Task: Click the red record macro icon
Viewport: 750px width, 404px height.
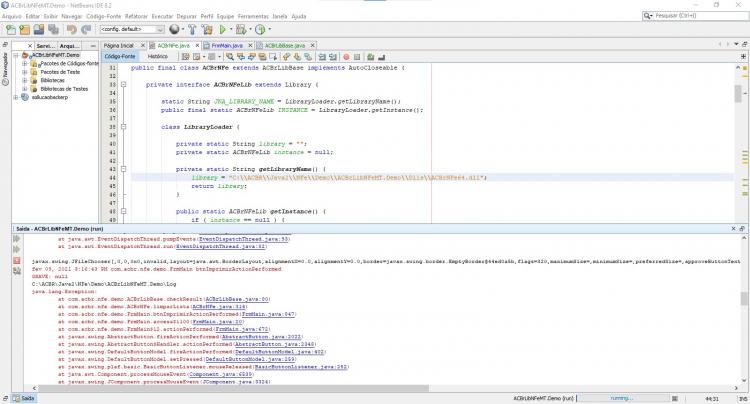Action: point(346,57)
